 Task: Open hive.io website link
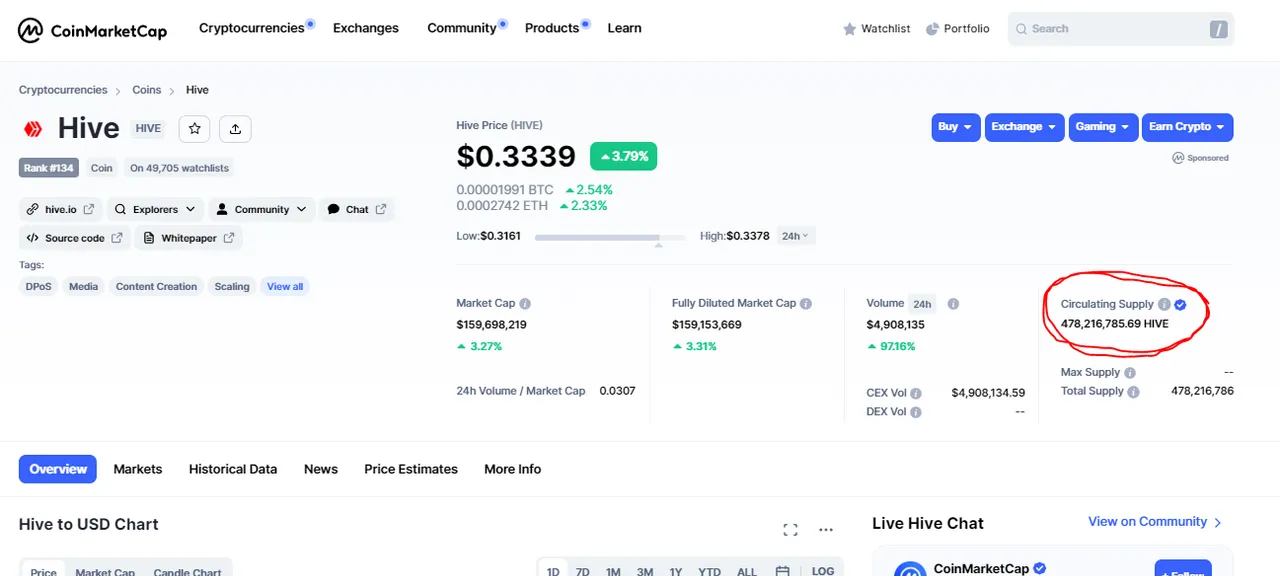(x=60, y=209)
